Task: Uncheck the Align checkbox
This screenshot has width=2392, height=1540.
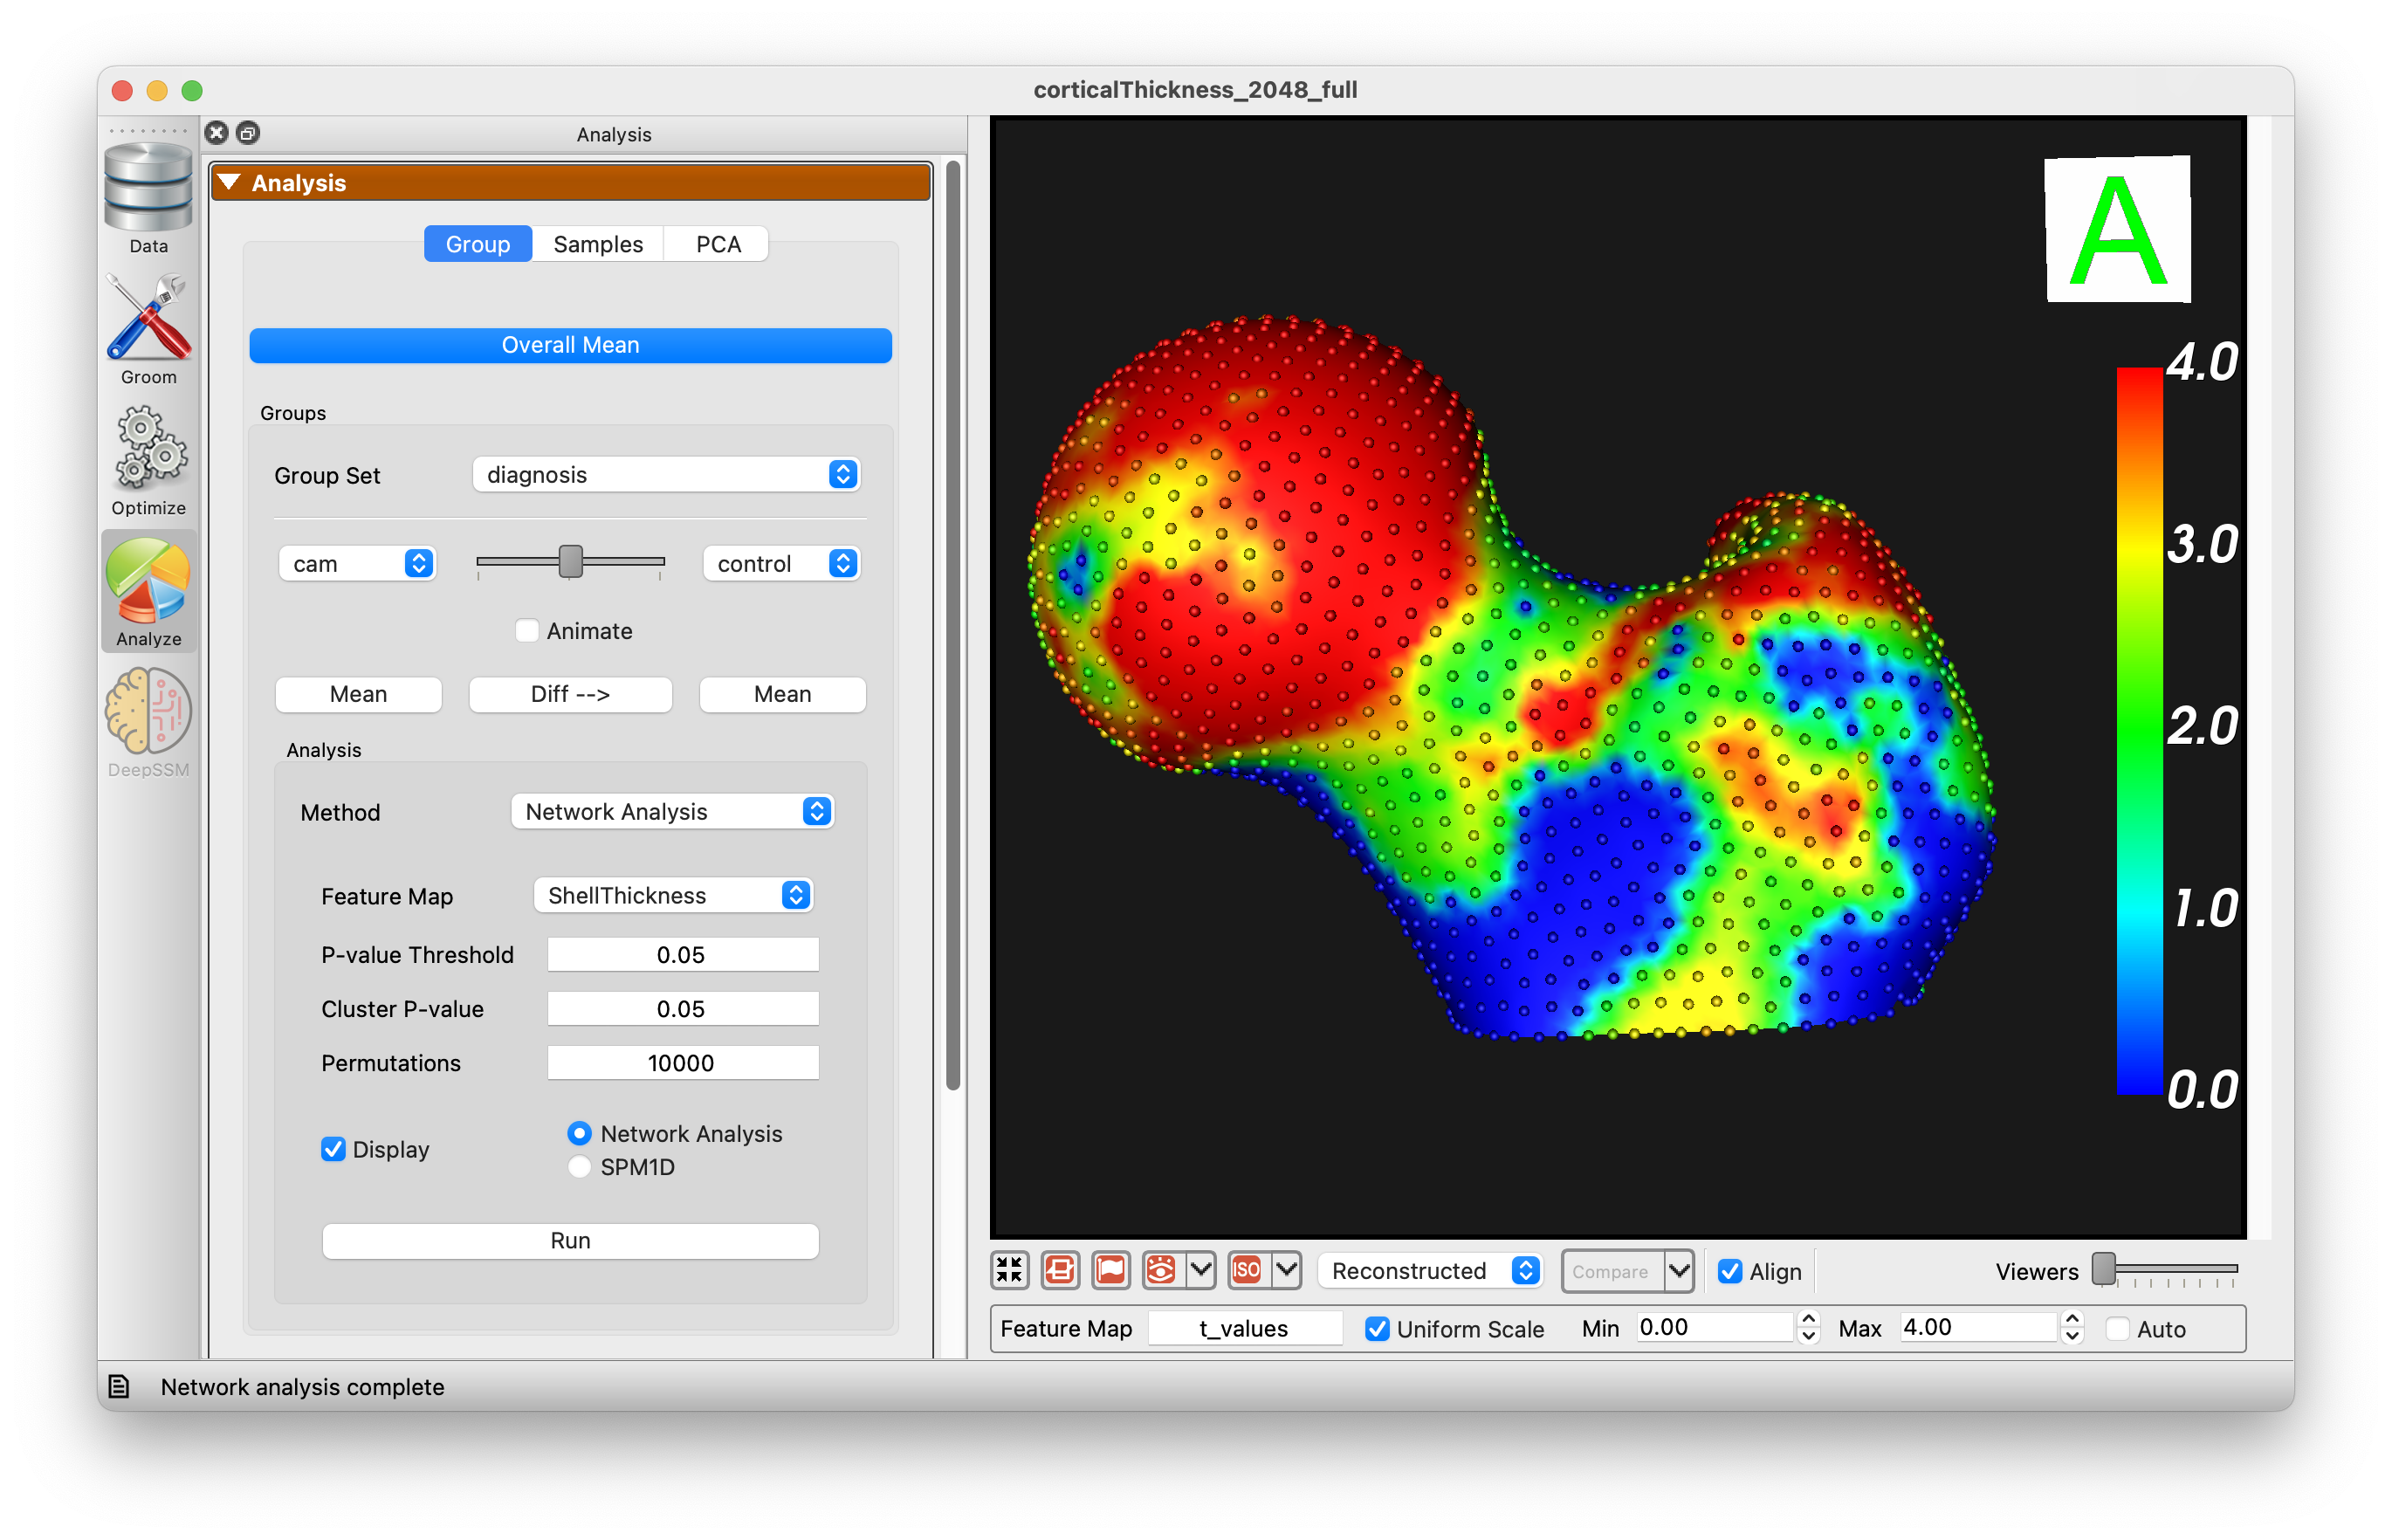Action: (x=1730, y=1271)
